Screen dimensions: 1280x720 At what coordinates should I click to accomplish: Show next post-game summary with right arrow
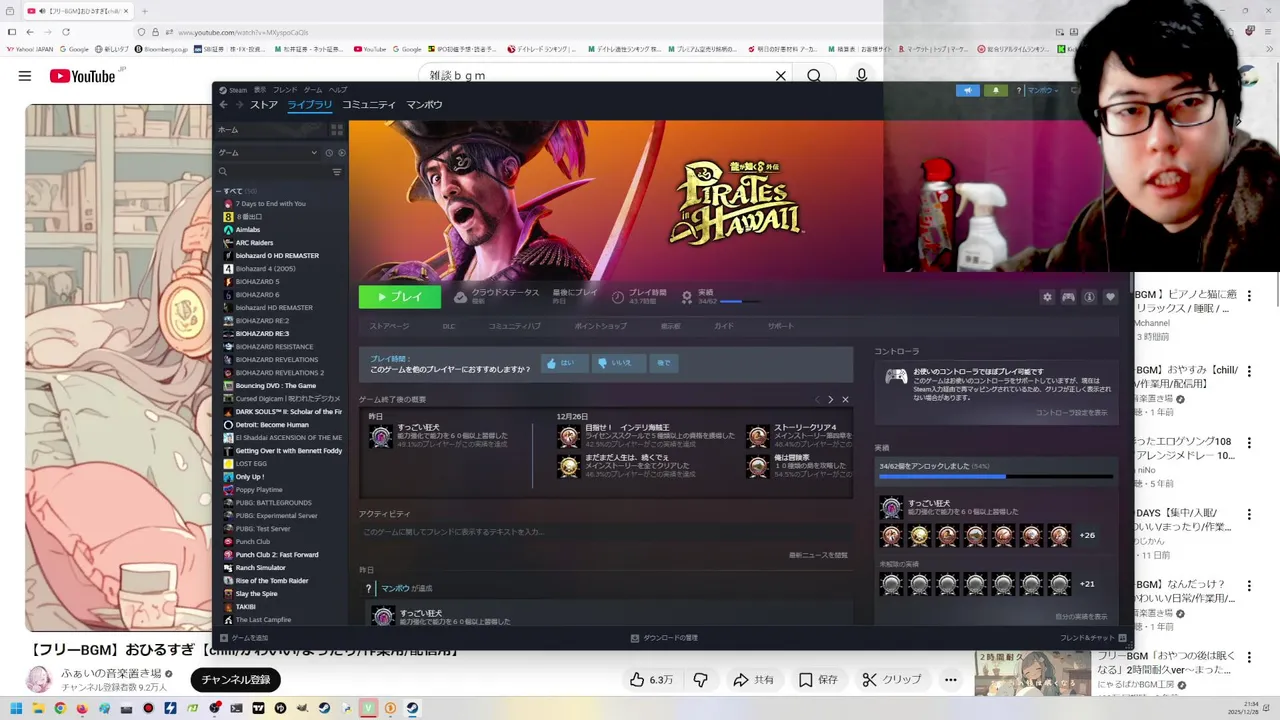830,400
